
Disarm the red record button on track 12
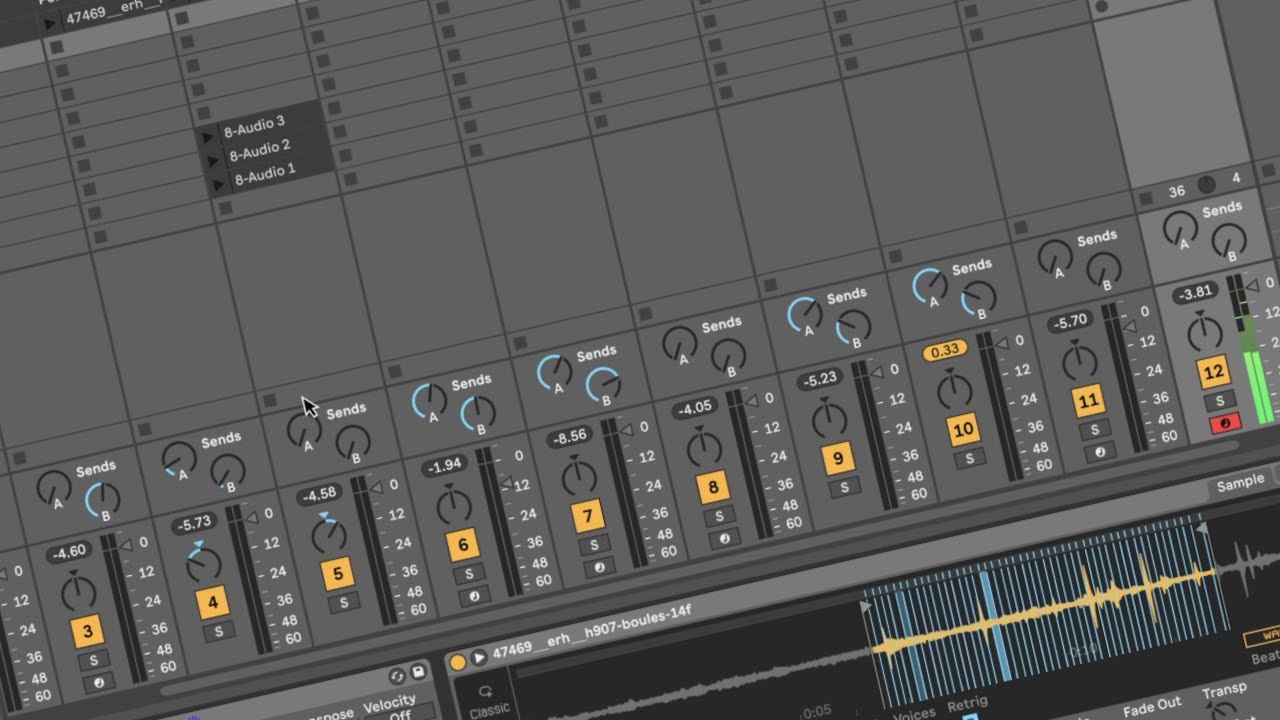(x=1225, y=423)
